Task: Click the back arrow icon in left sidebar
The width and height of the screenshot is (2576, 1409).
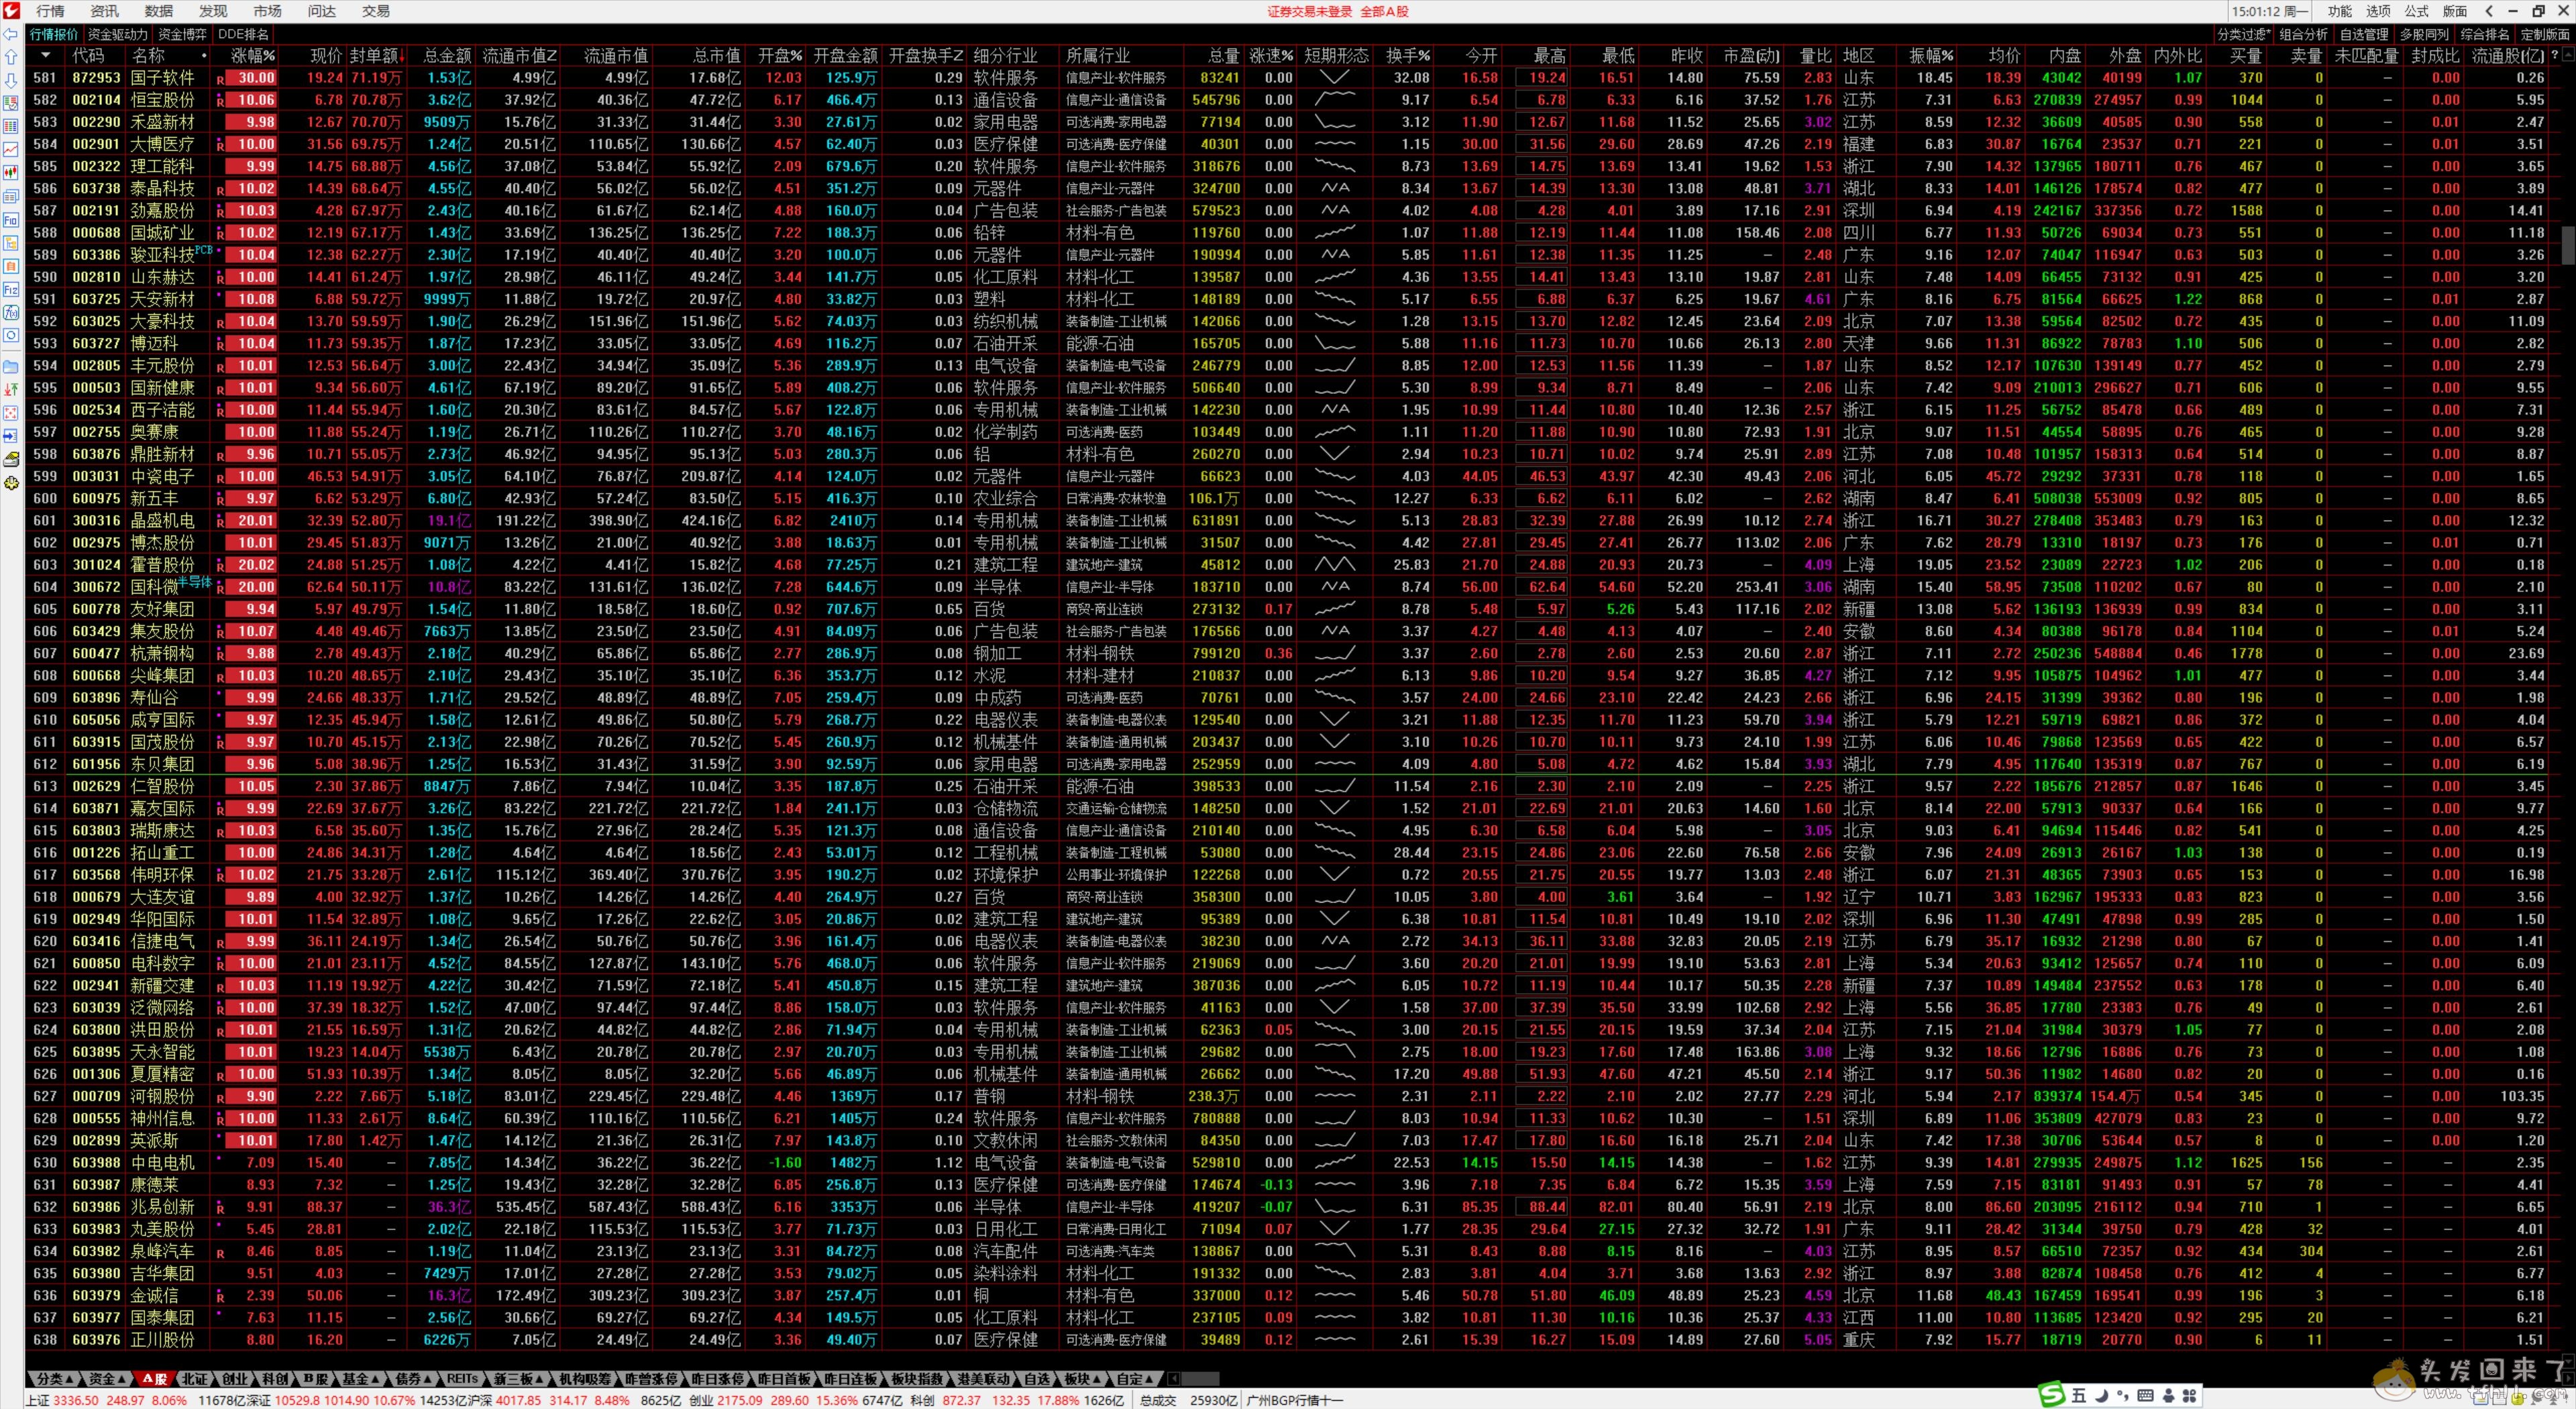Action: pos(11,34)
